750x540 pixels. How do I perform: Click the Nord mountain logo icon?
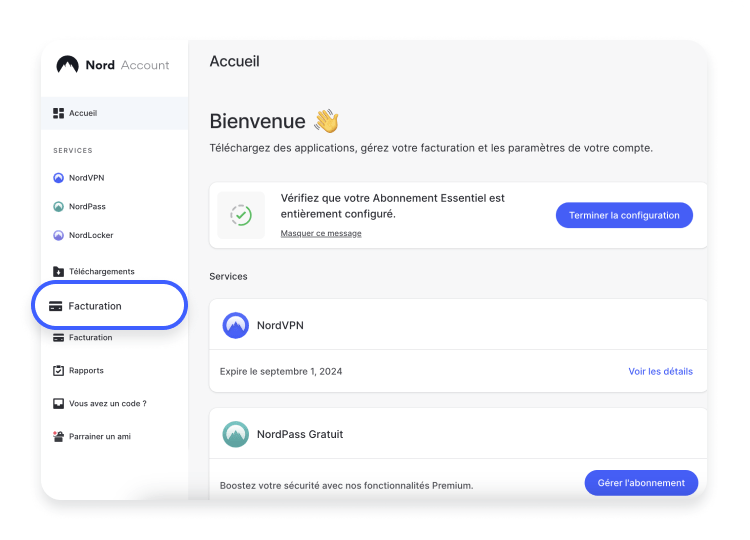(67, 65)
